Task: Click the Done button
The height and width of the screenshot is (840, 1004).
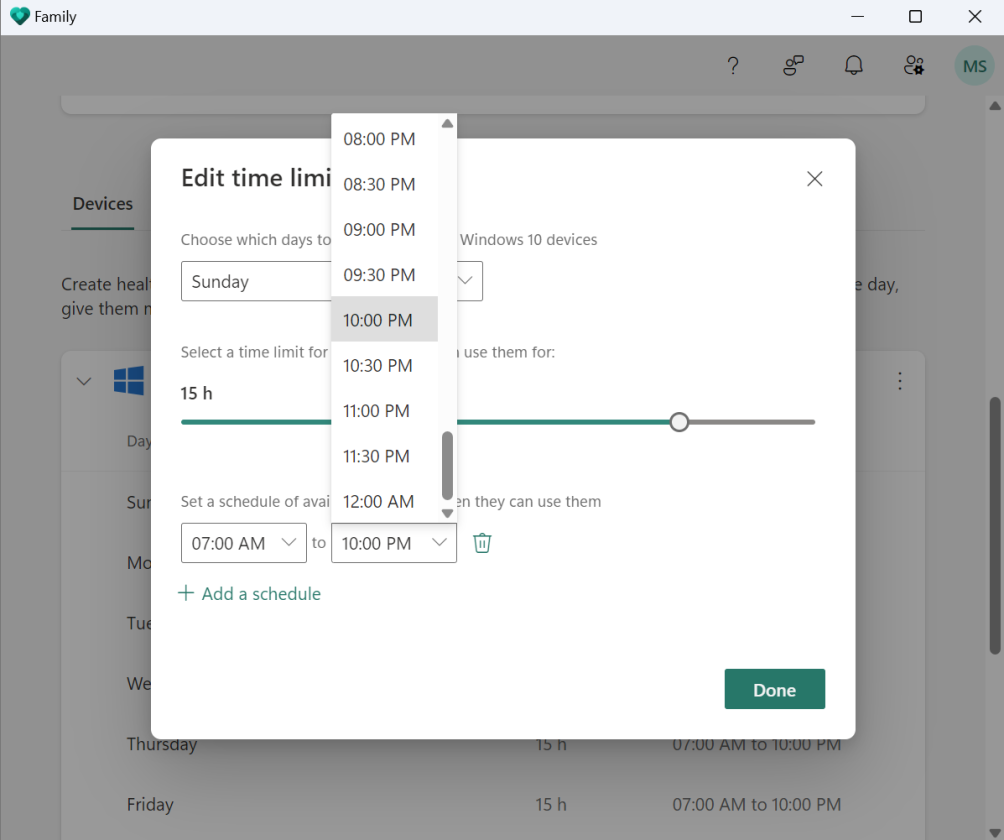Action: pyautogui.click(x=774, y=689)
